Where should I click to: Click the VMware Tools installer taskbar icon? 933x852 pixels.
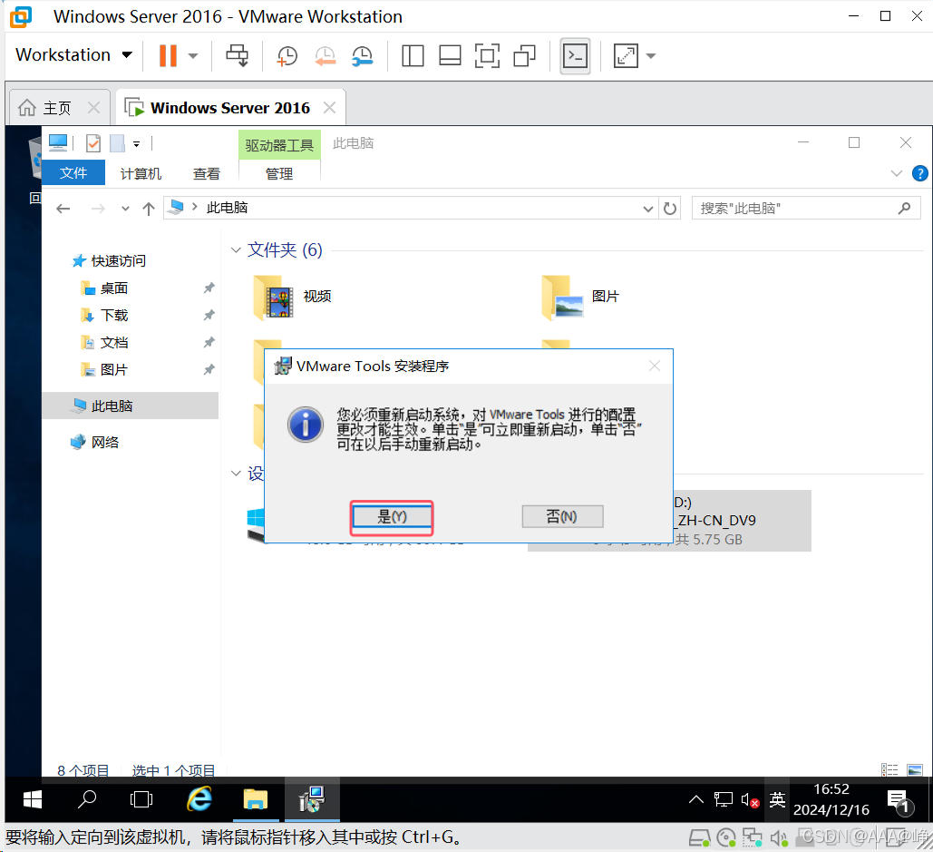click(x=312, y=800)
